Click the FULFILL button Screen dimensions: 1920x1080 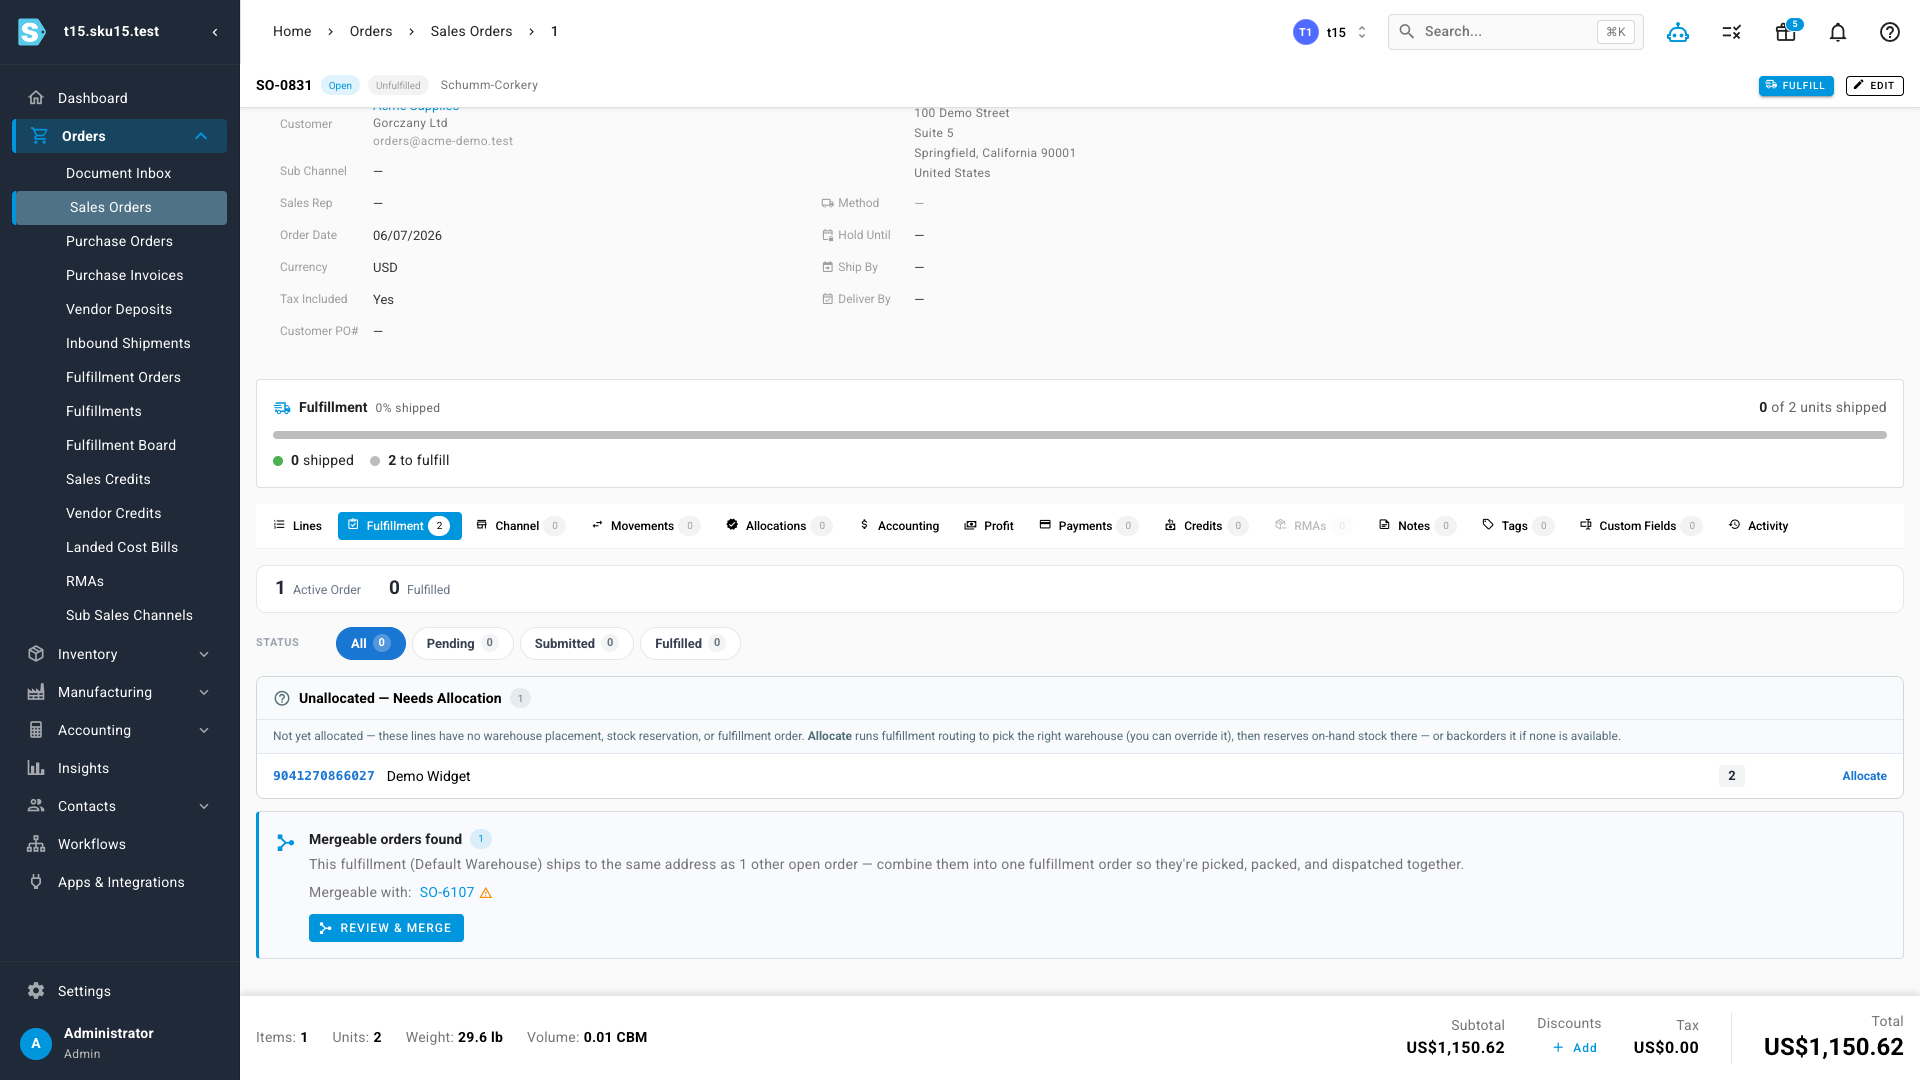coord(1796,86)
